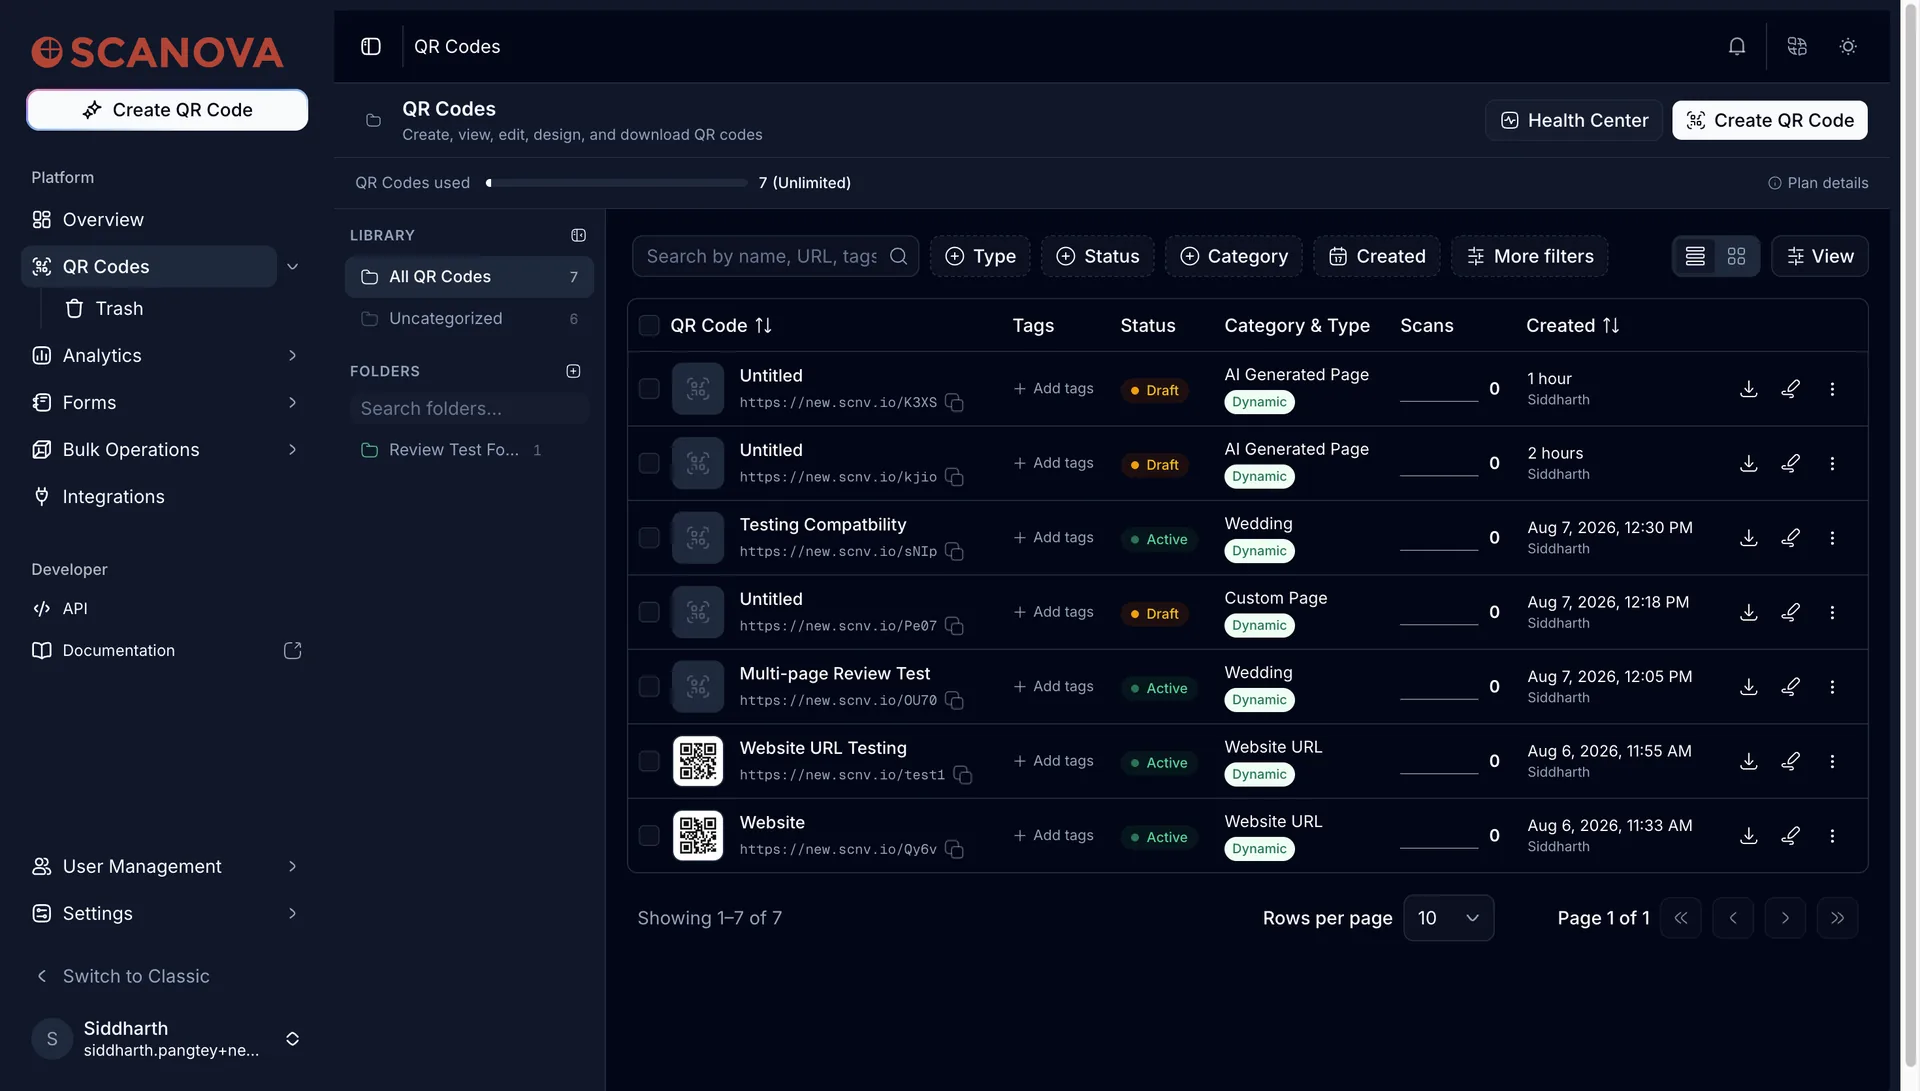Click Create QR Code in page header

click(x=1770, y=121)
